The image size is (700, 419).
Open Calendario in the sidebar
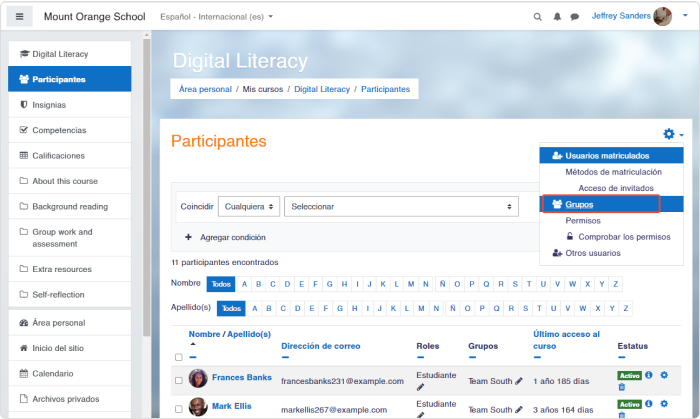[x=70, y=373]
